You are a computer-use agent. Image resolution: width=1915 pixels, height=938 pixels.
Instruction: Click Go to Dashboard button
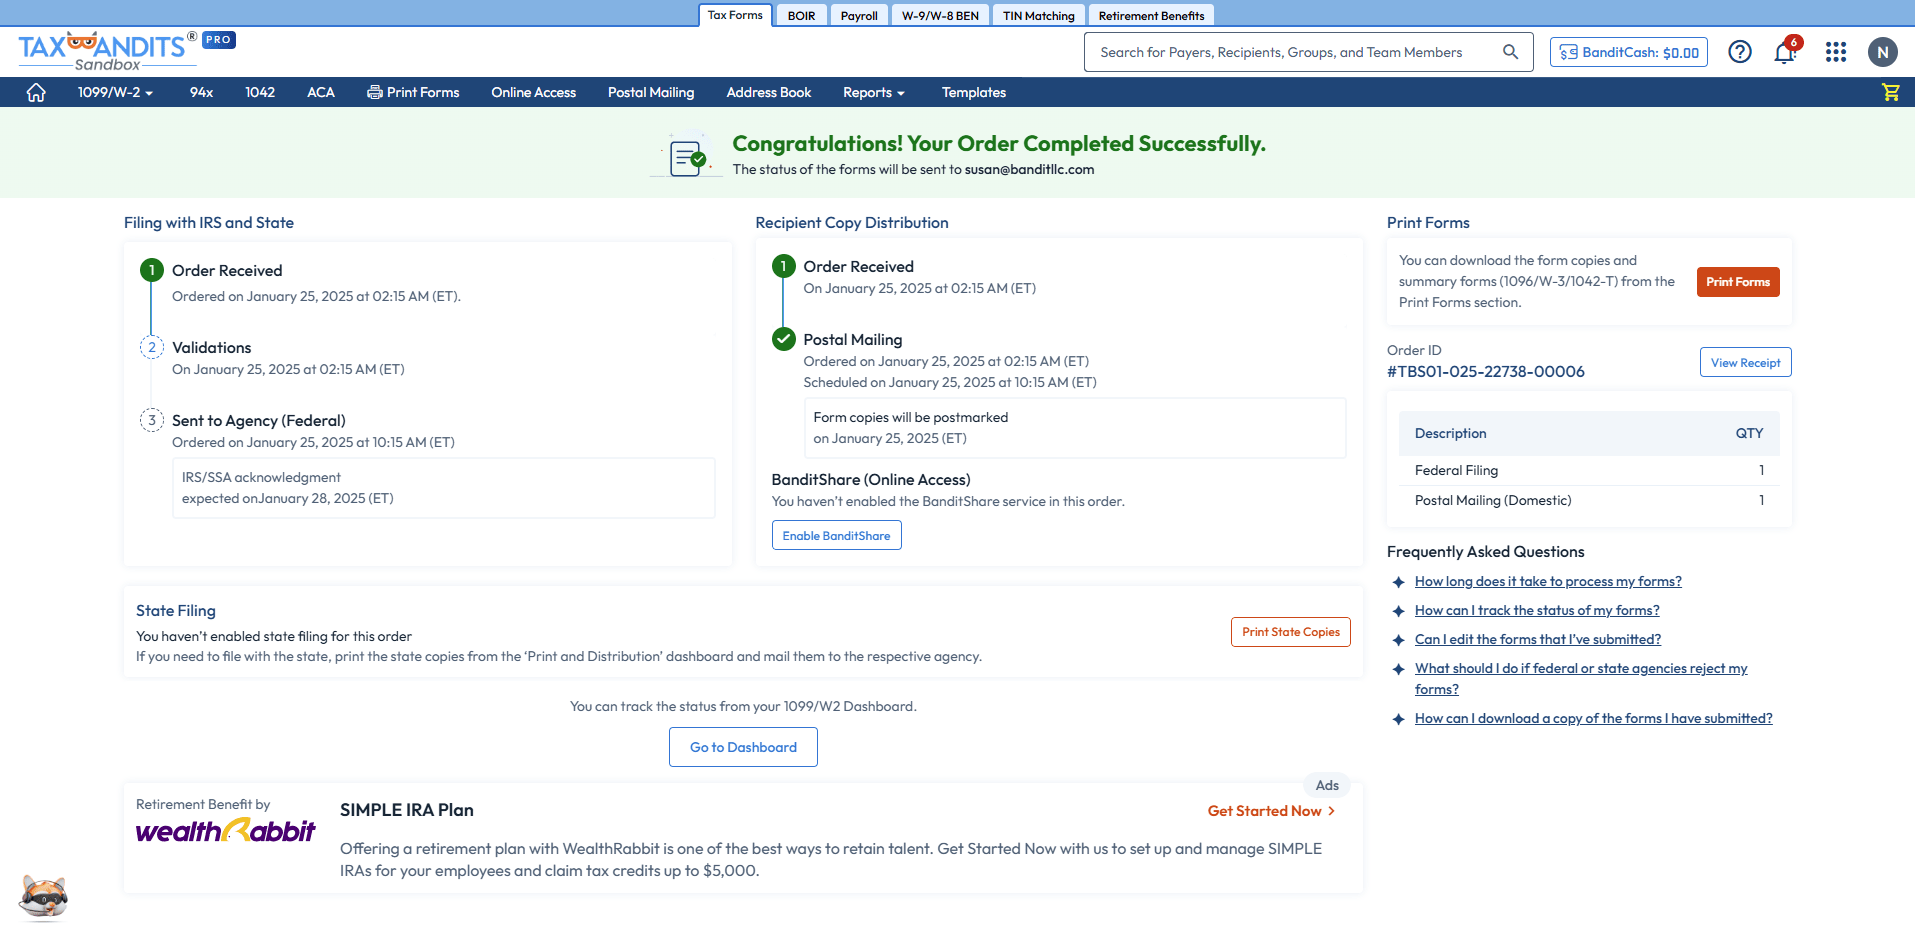click(743, 747)
